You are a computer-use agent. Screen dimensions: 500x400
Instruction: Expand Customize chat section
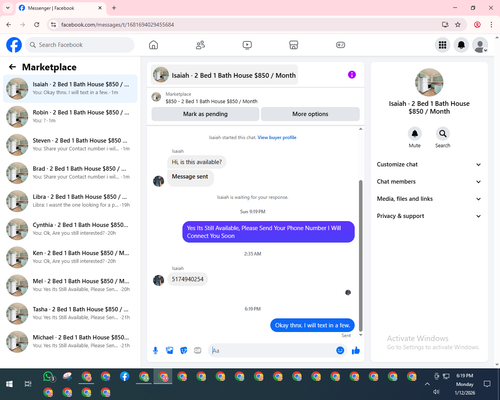(x=429, y=164)
